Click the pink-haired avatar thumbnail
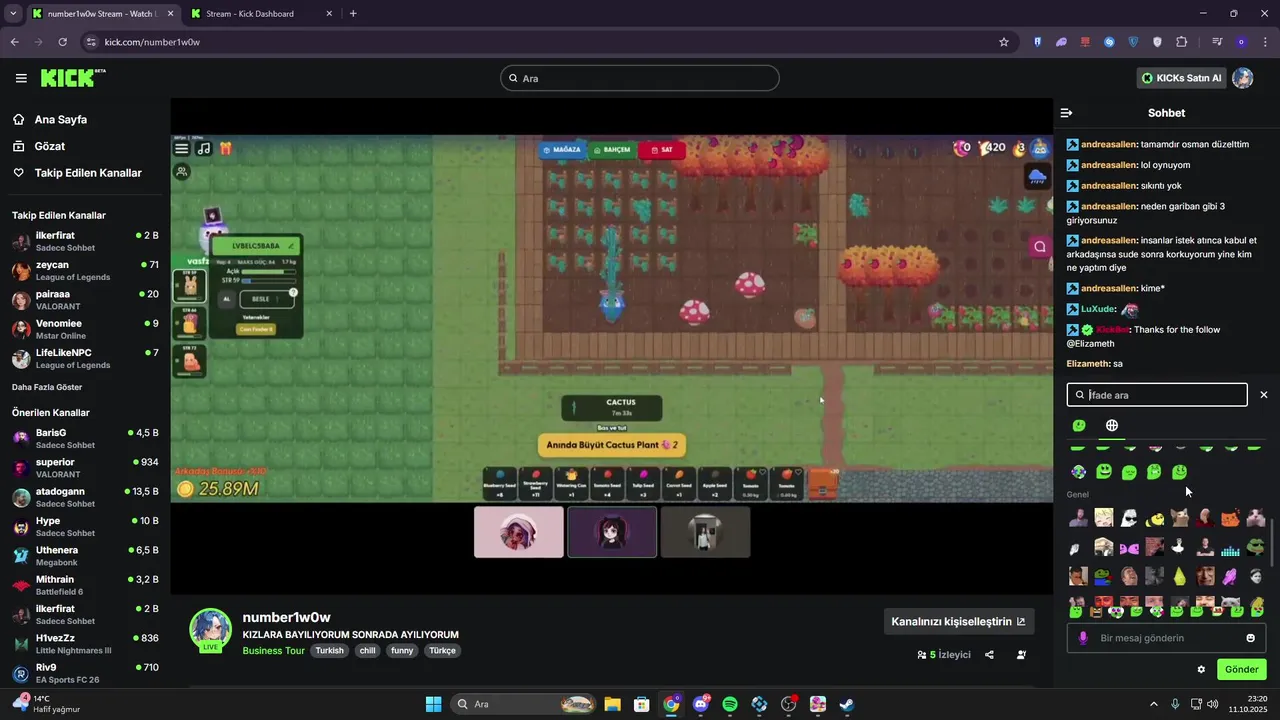Viewport: 1280px width, 720px height. pos(519,532)
